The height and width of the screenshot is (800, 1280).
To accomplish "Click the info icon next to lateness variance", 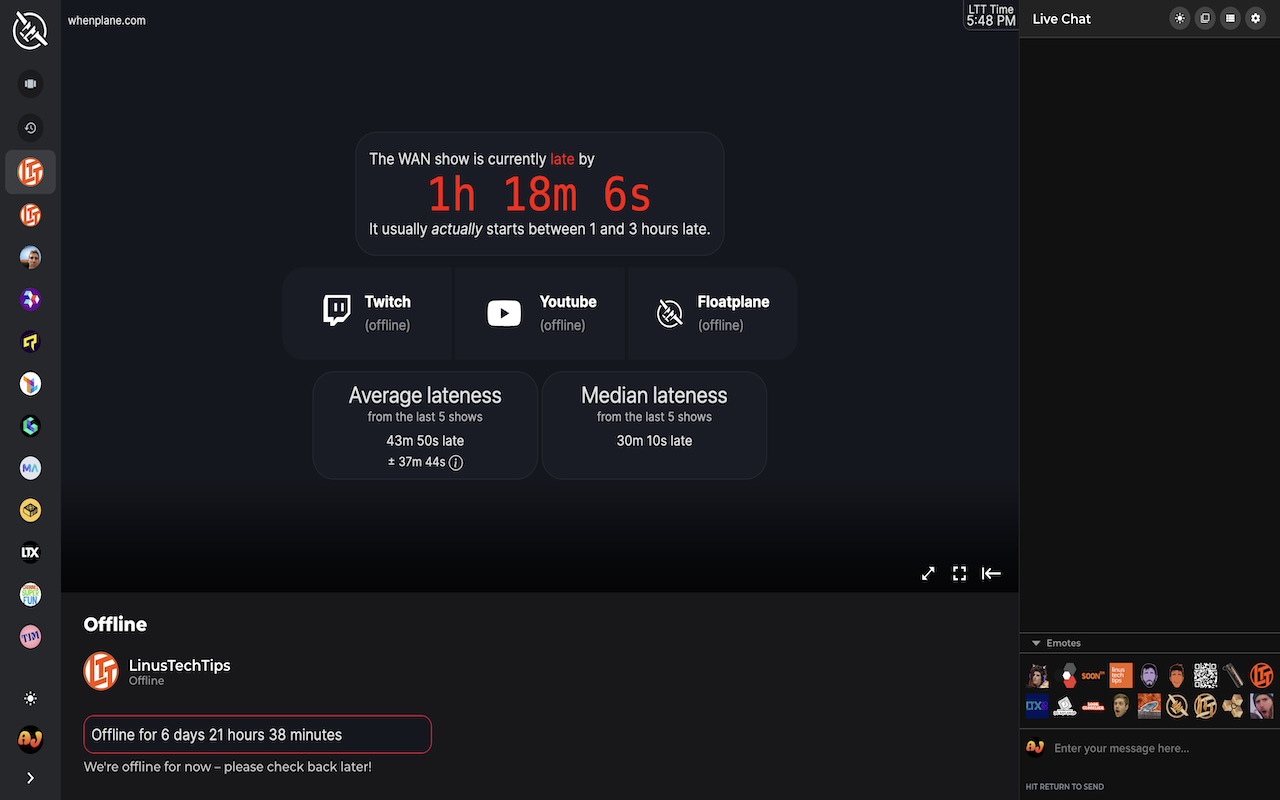I will (456, 462).
